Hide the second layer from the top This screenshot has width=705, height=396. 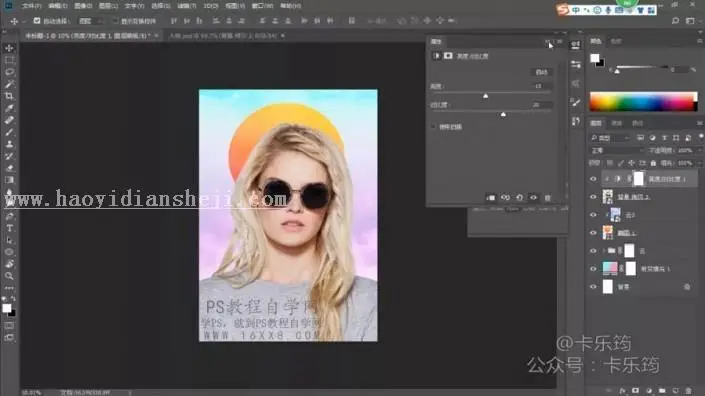(593, 197)
